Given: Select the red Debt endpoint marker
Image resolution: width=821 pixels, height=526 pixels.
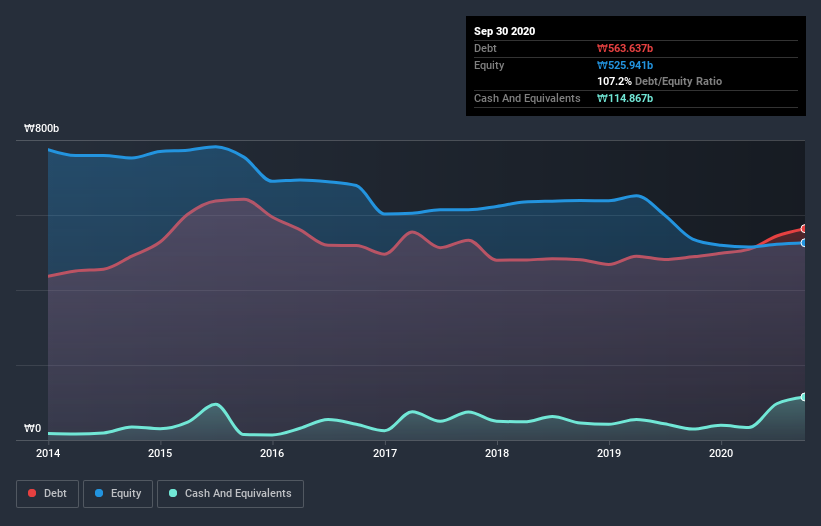Looking at the screenshot, I should (804, 229).
